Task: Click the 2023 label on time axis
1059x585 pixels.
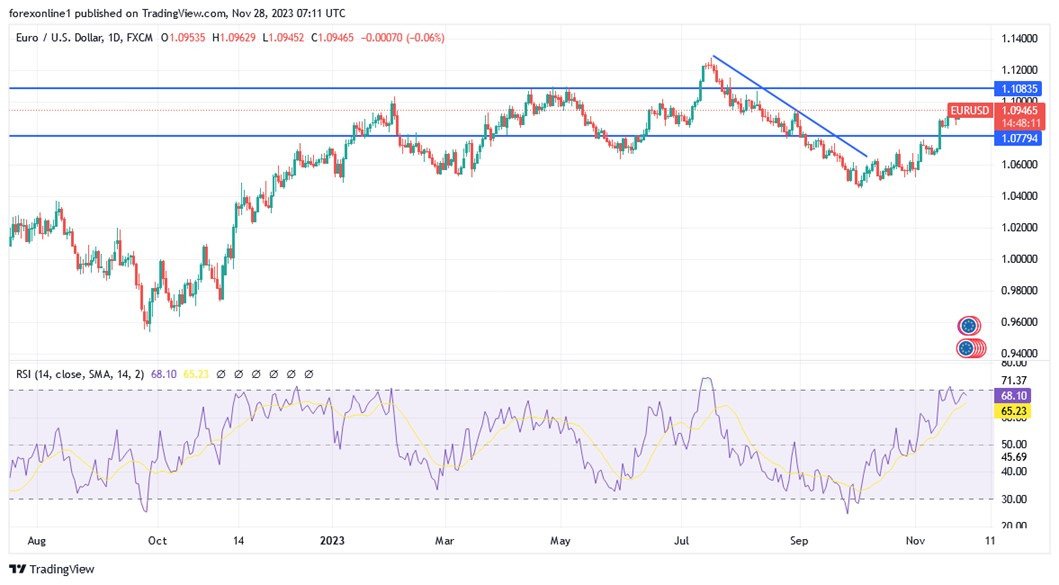Action: pyautogui.click(x=332, y=540)
